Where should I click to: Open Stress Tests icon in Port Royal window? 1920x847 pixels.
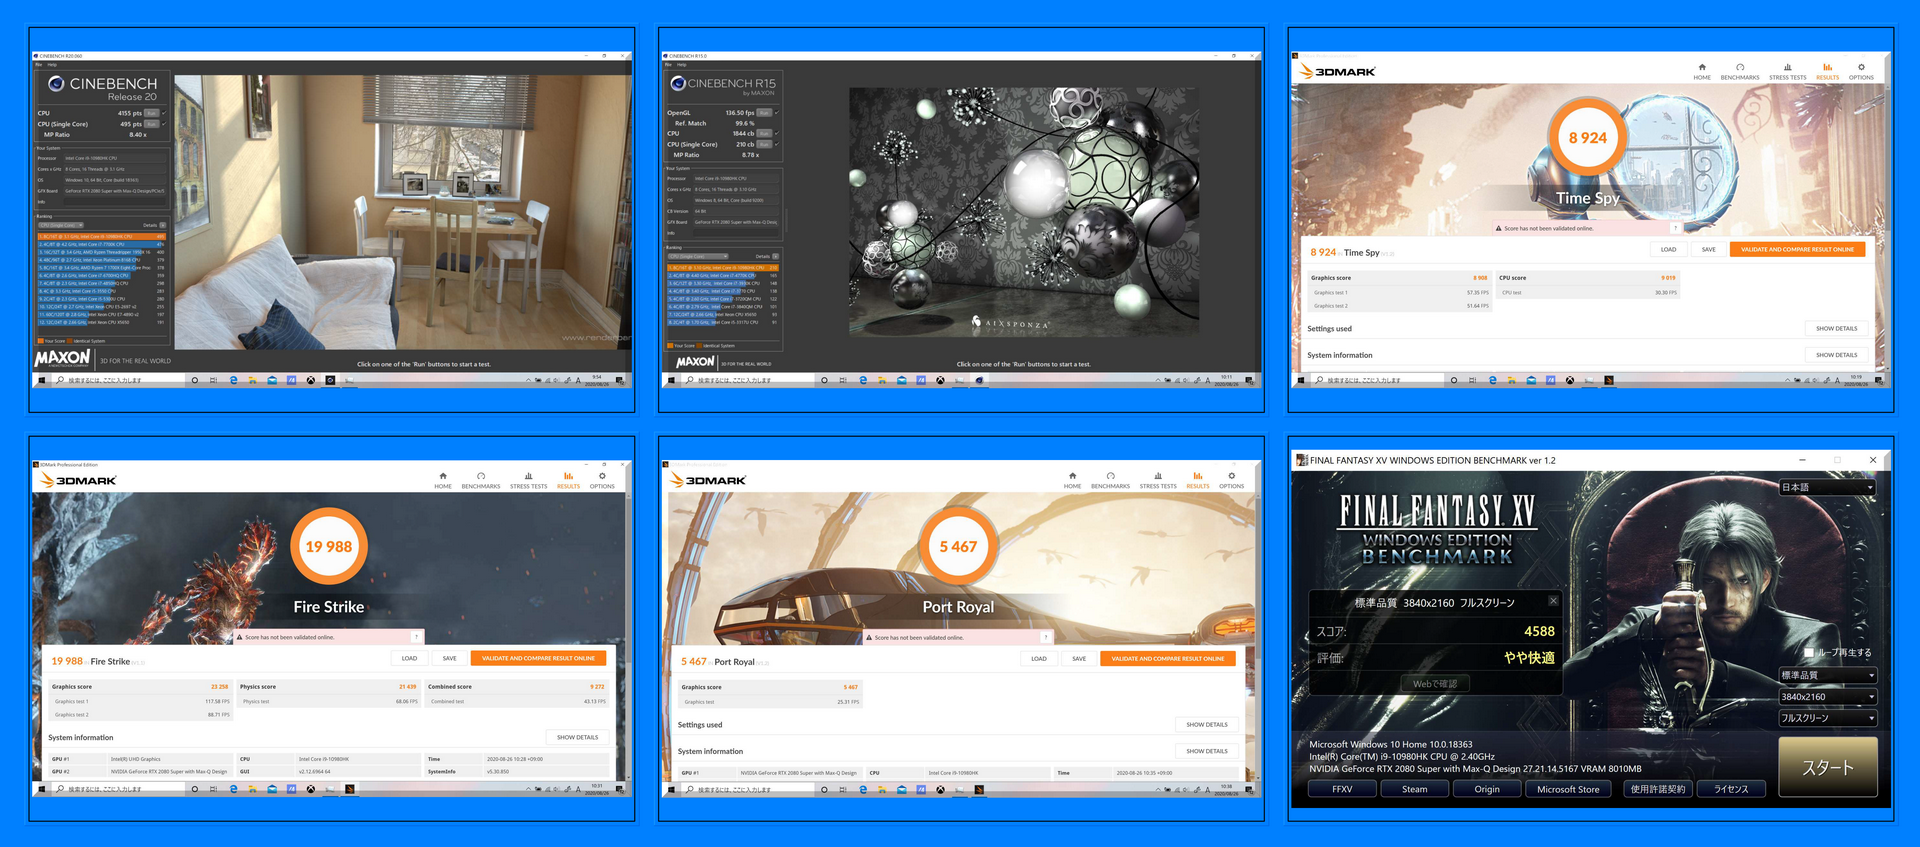pyautogui.click(x=1157, y=477)
